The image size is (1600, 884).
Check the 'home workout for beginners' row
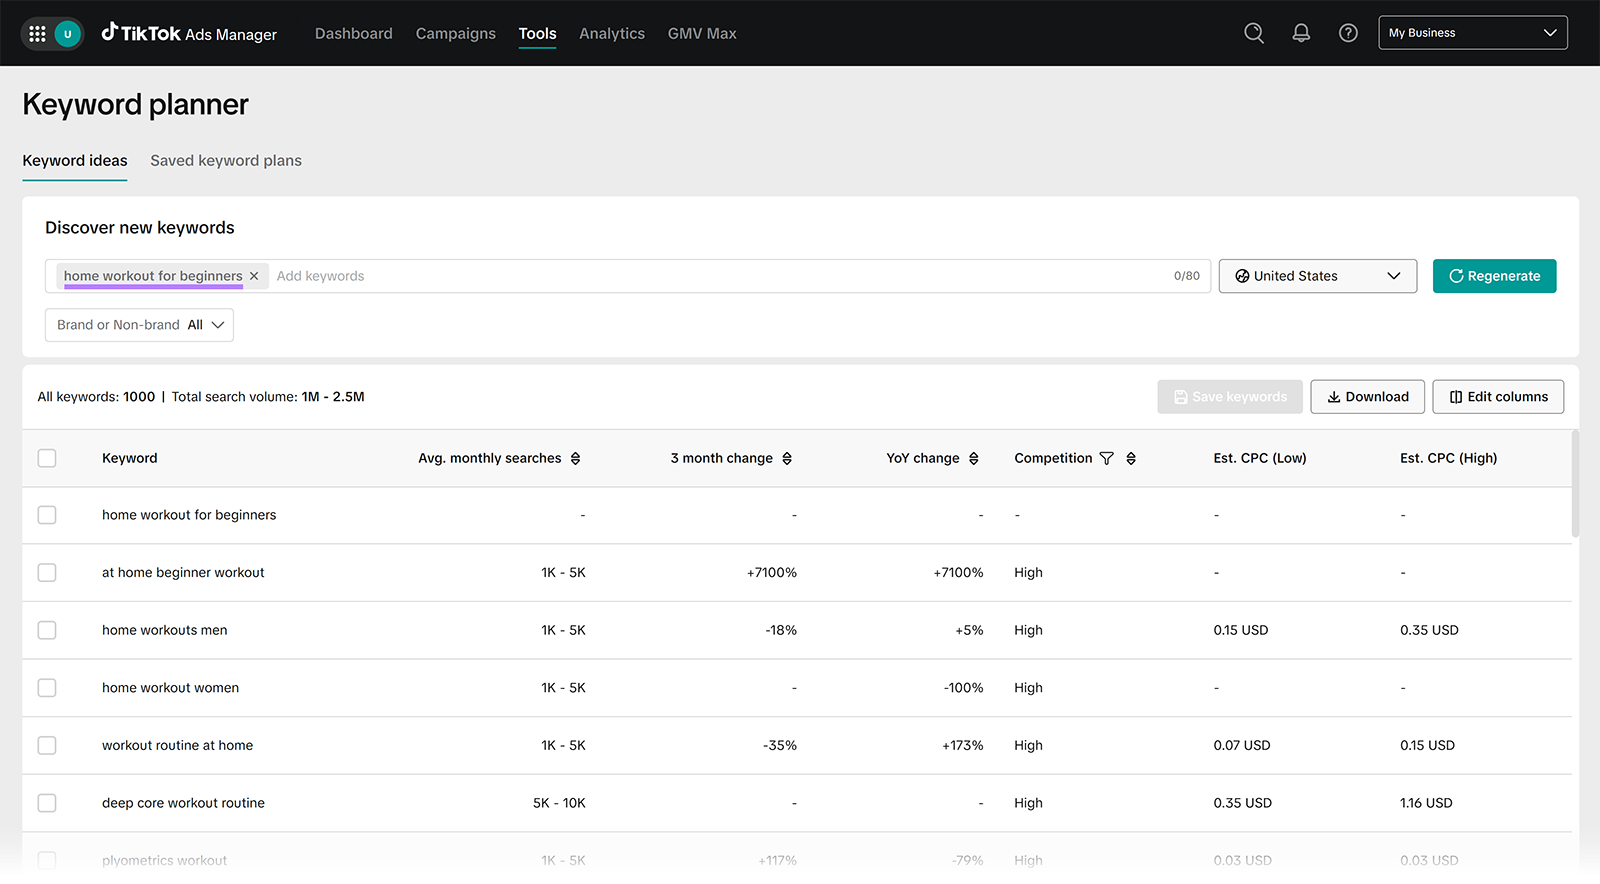[47, 515]
